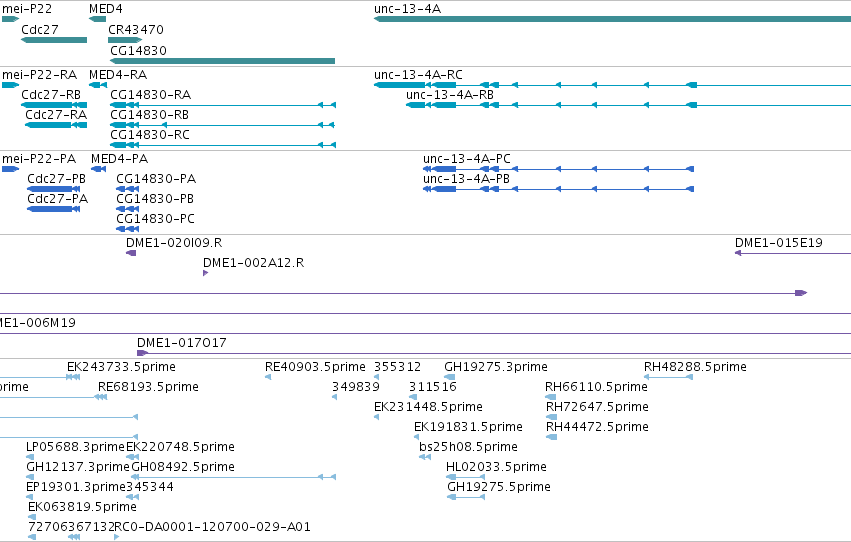This screenshot has width=851, height=542.
Task: Click the Cdc27-RA transcript label
Action: (x=56, y=114)
